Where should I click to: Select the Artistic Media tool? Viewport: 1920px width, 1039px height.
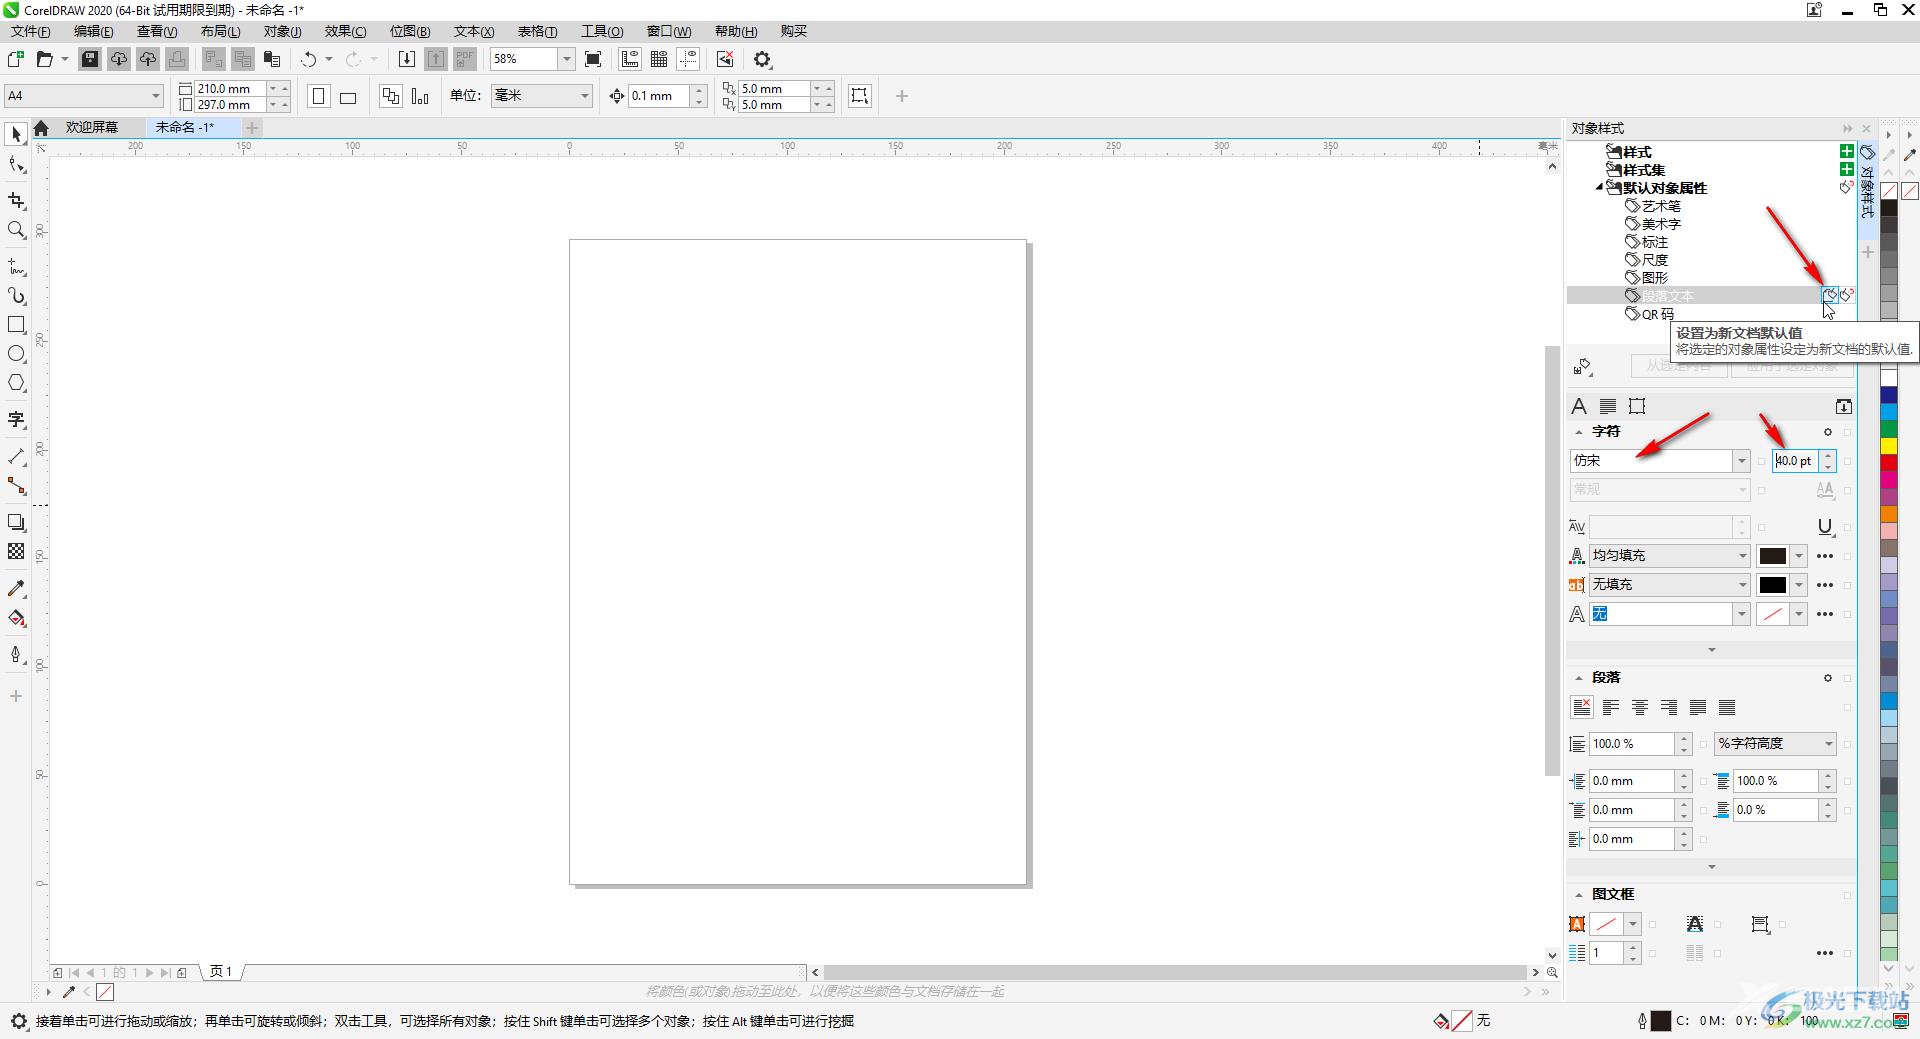tap(16, 295)
